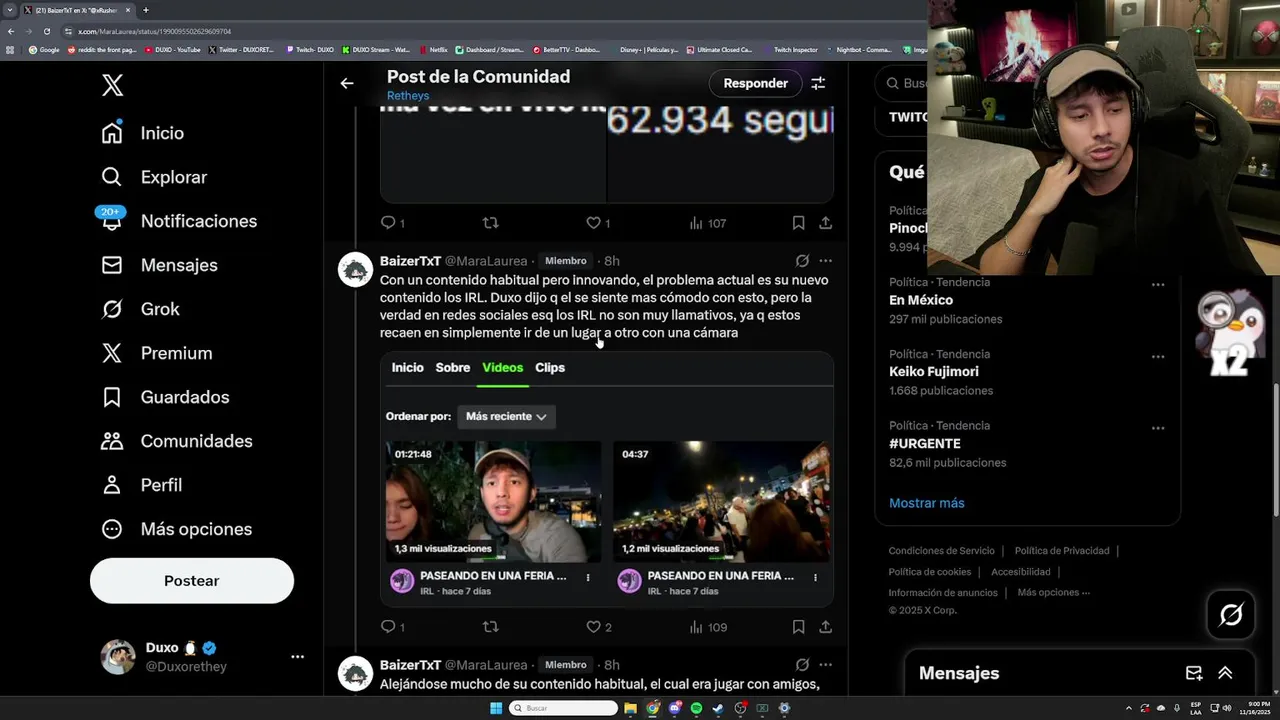The height and width of the screenshot is (720, 1280).
Task: Open options for #URGENTE trend
Action: [x=1158, y=428]
